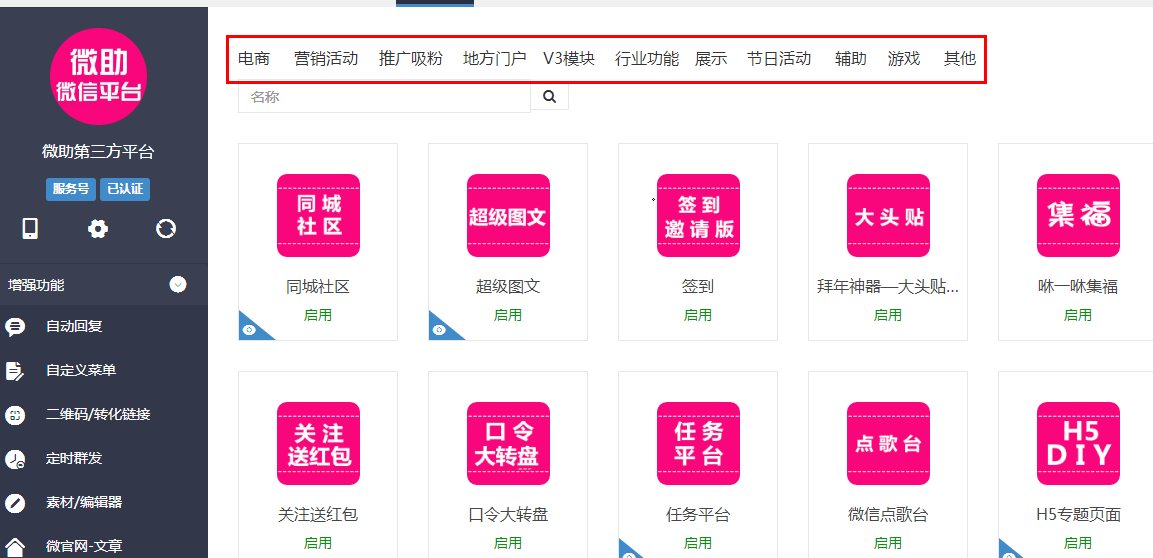Screen dimensions: 1153x558
Task: Focus the 名称 search input field
Action: [384, 97]
